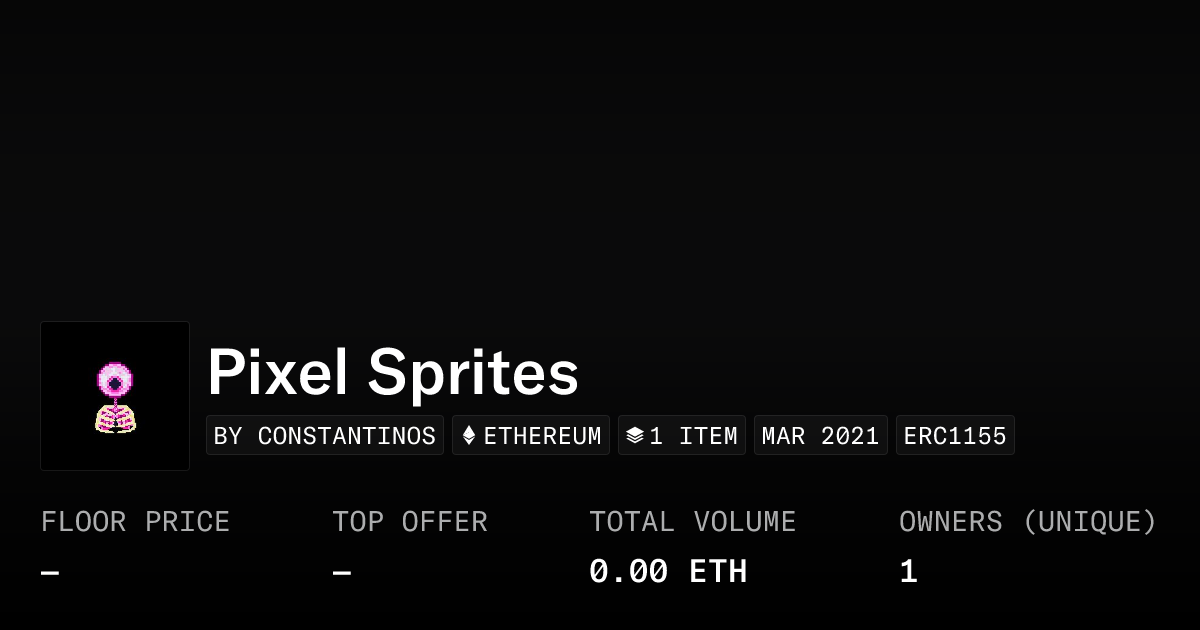
Task: Click the ERC1155 token standard badge
Action: (955, 436)
